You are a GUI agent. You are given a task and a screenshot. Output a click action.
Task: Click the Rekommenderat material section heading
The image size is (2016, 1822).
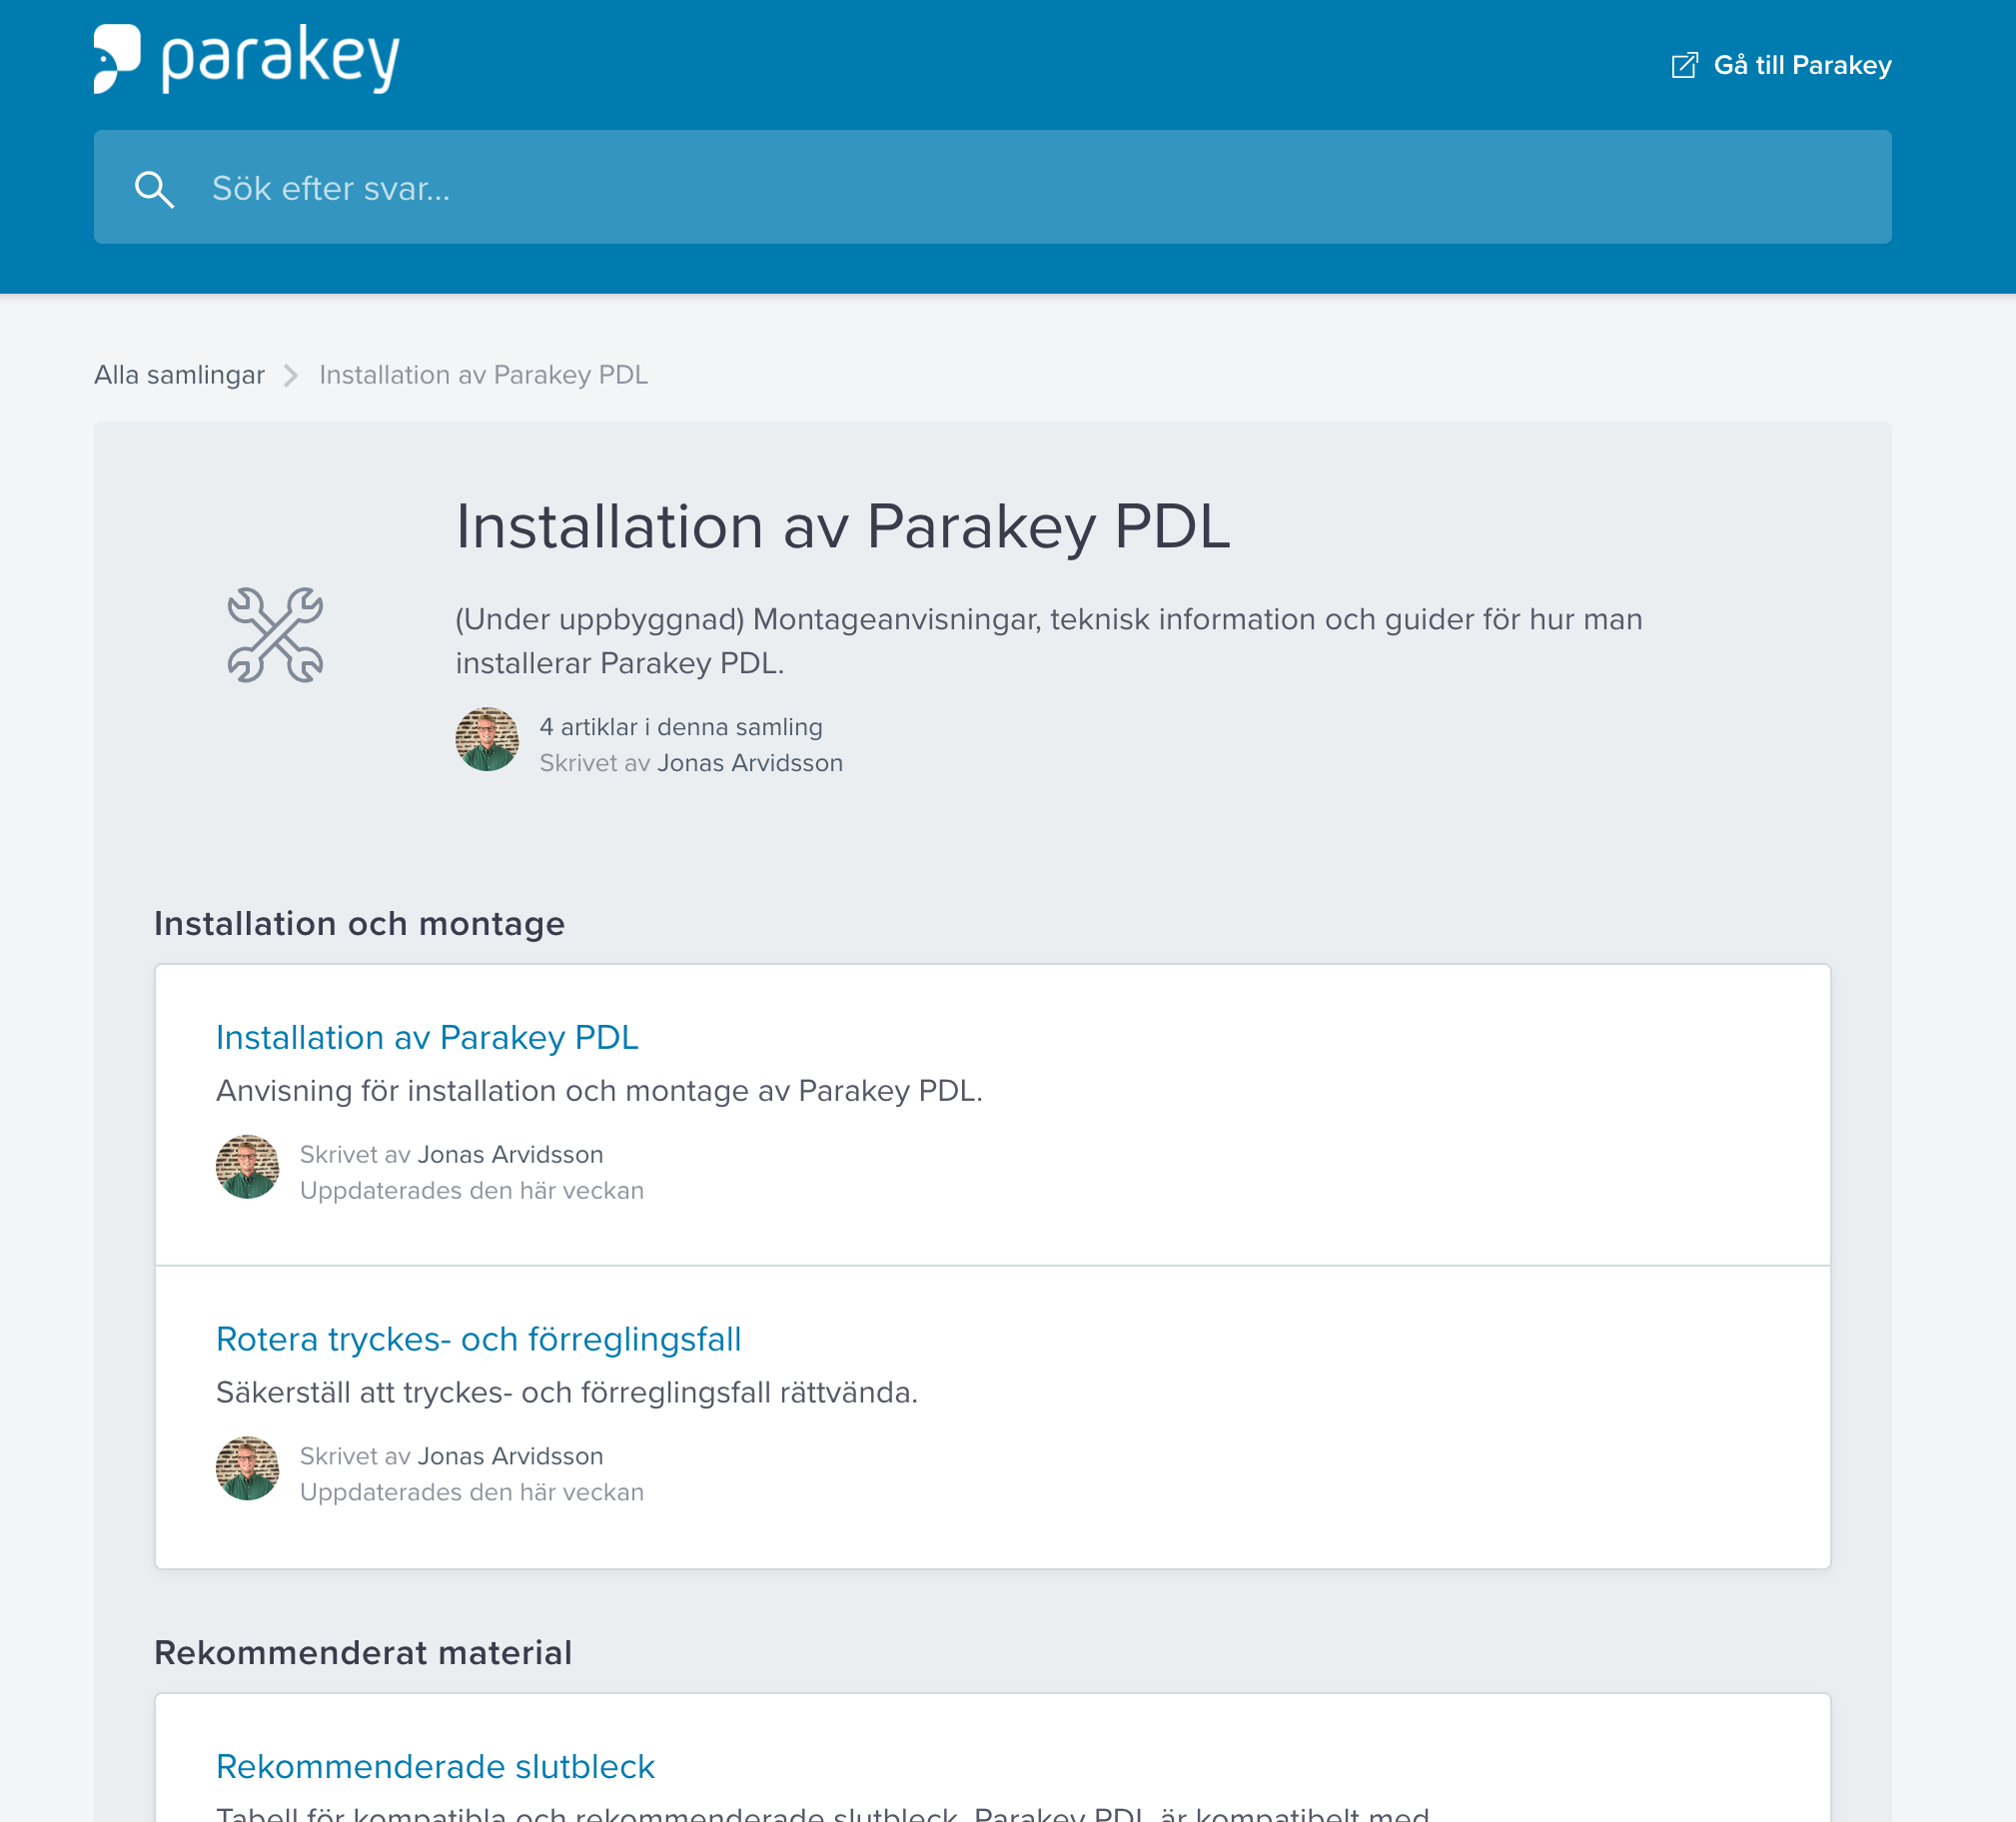click(x=363, y=1652)
